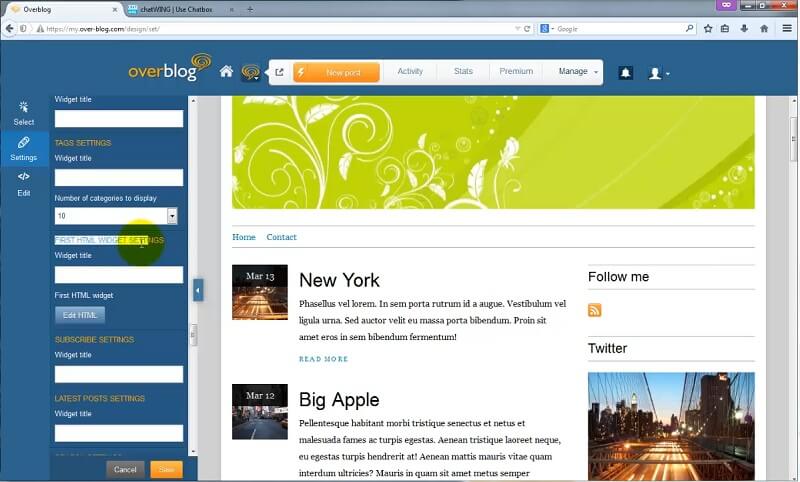Screen dimensions: 800x482
Task: Open the user profile icon menu
Action: (x=658, y=73)
